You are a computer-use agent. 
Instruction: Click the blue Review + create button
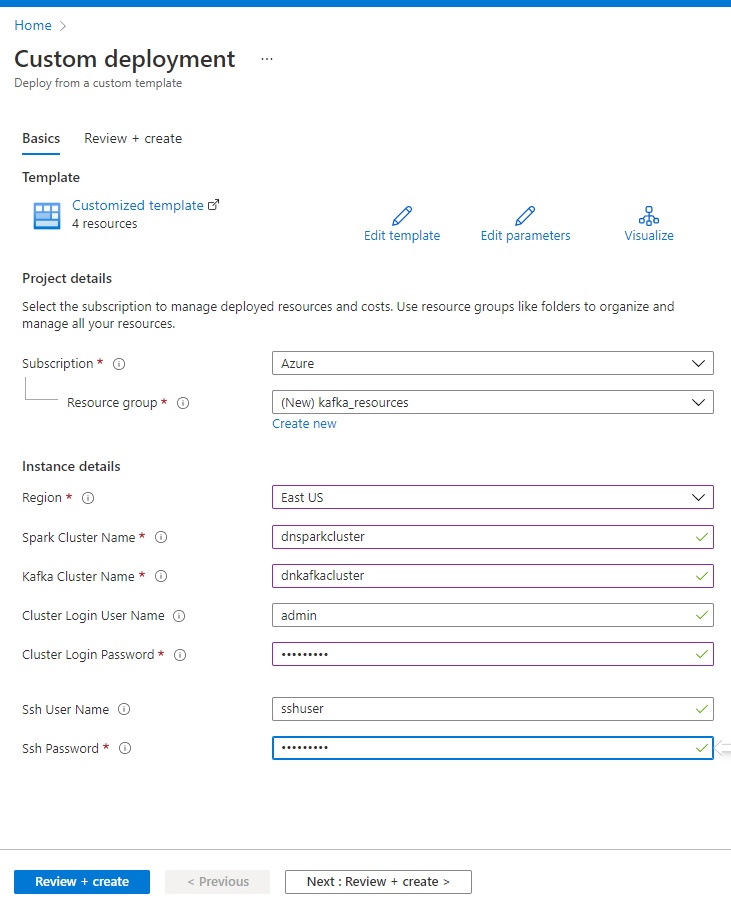coord(82,882)
